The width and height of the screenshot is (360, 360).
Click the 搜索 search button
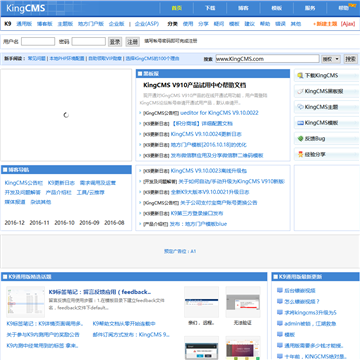(350, 59)
